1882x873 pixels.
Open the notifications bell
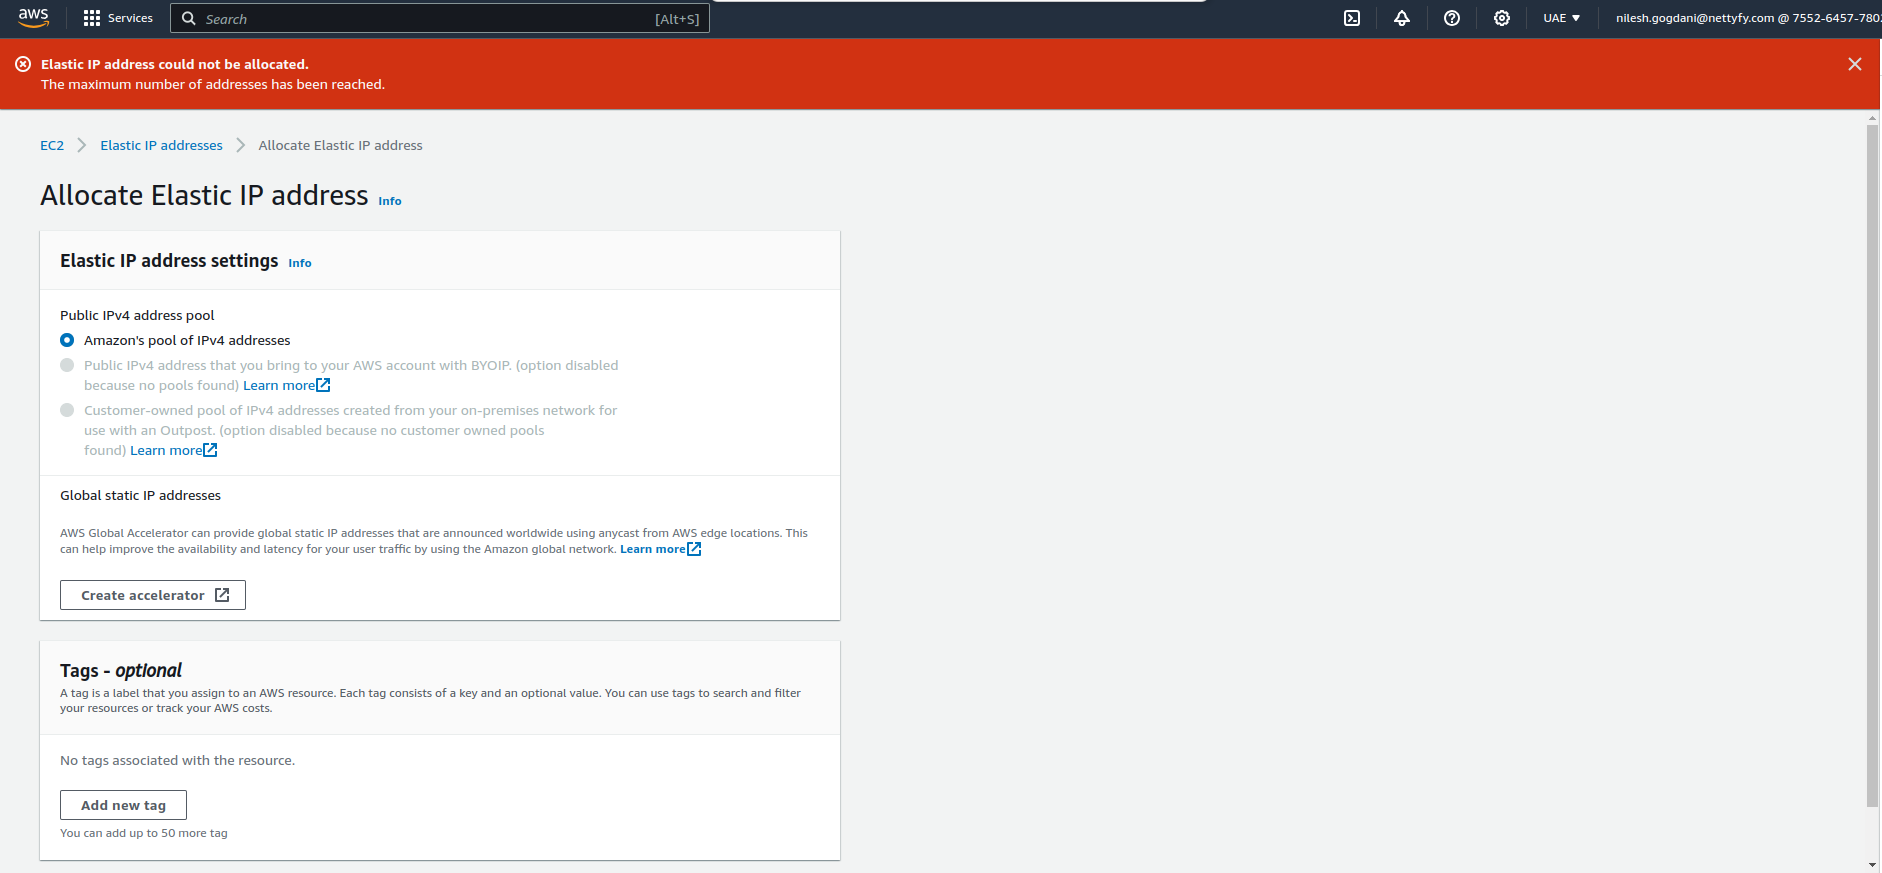click(x=1402, y=18)
